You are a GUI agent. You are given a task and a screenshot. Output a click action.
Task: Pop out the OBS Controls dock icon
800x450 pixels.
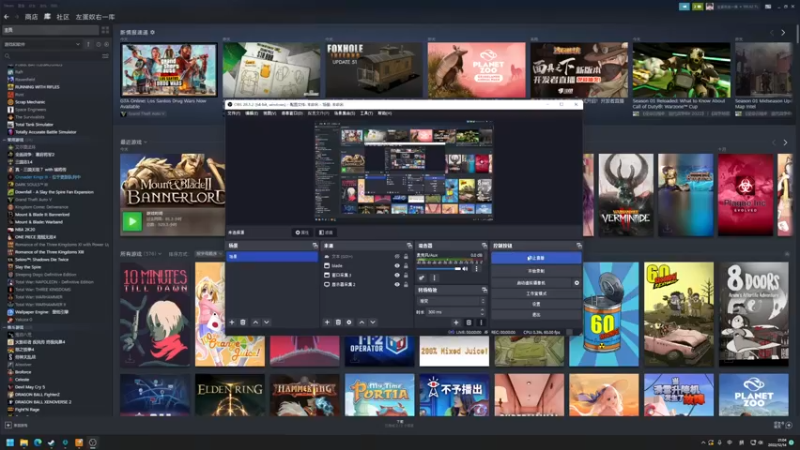(579, 246)
